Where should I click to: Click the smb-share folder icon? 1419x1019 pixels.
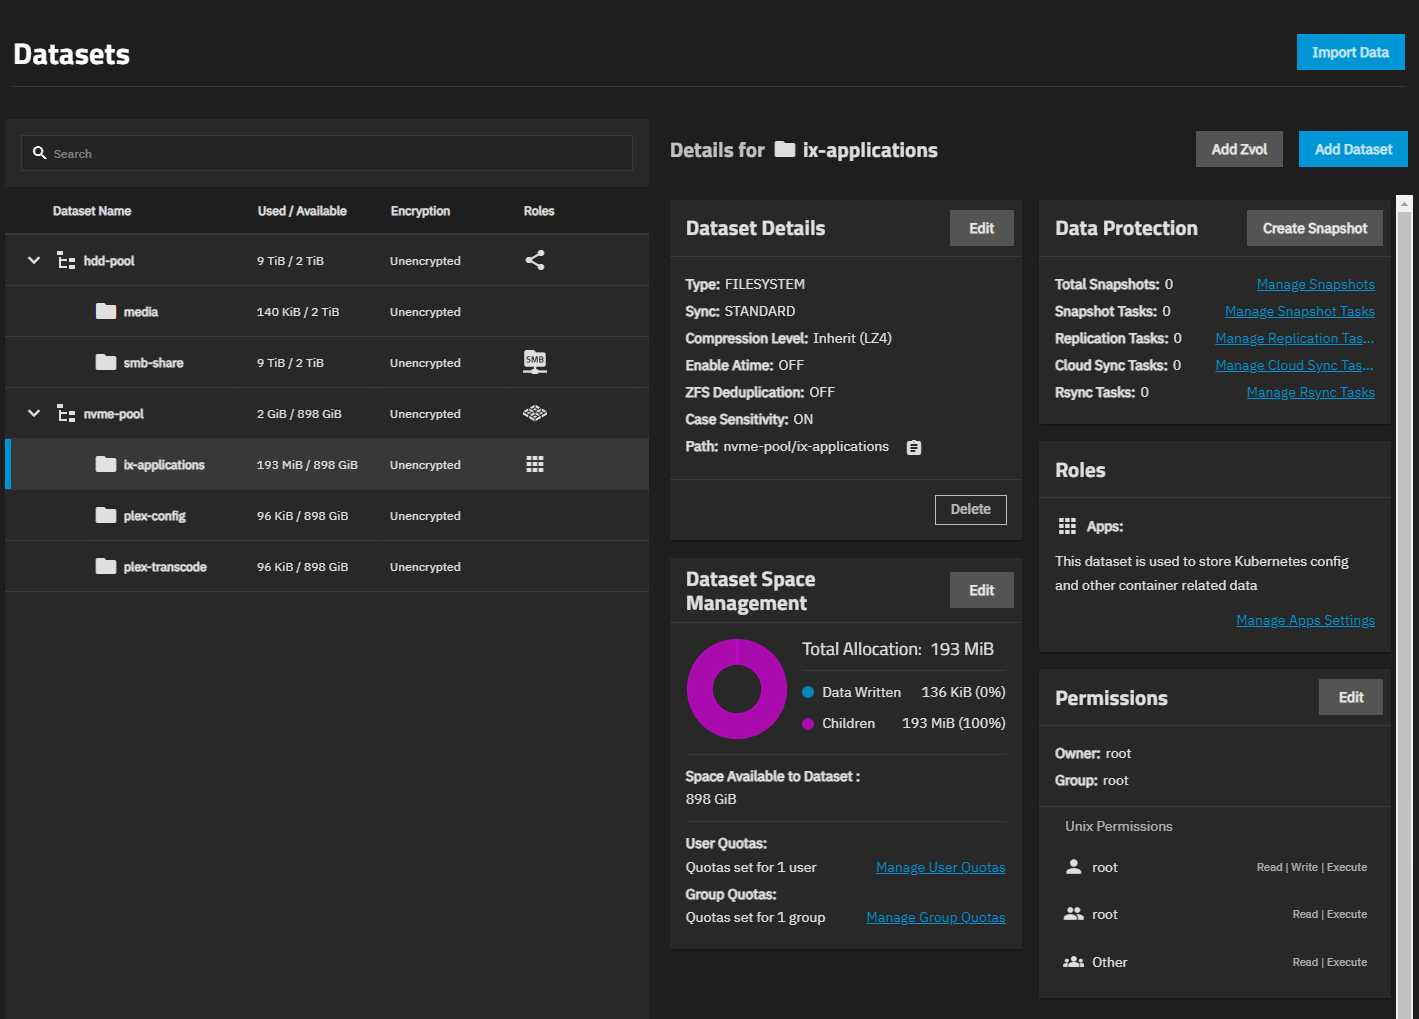(106, 362)
